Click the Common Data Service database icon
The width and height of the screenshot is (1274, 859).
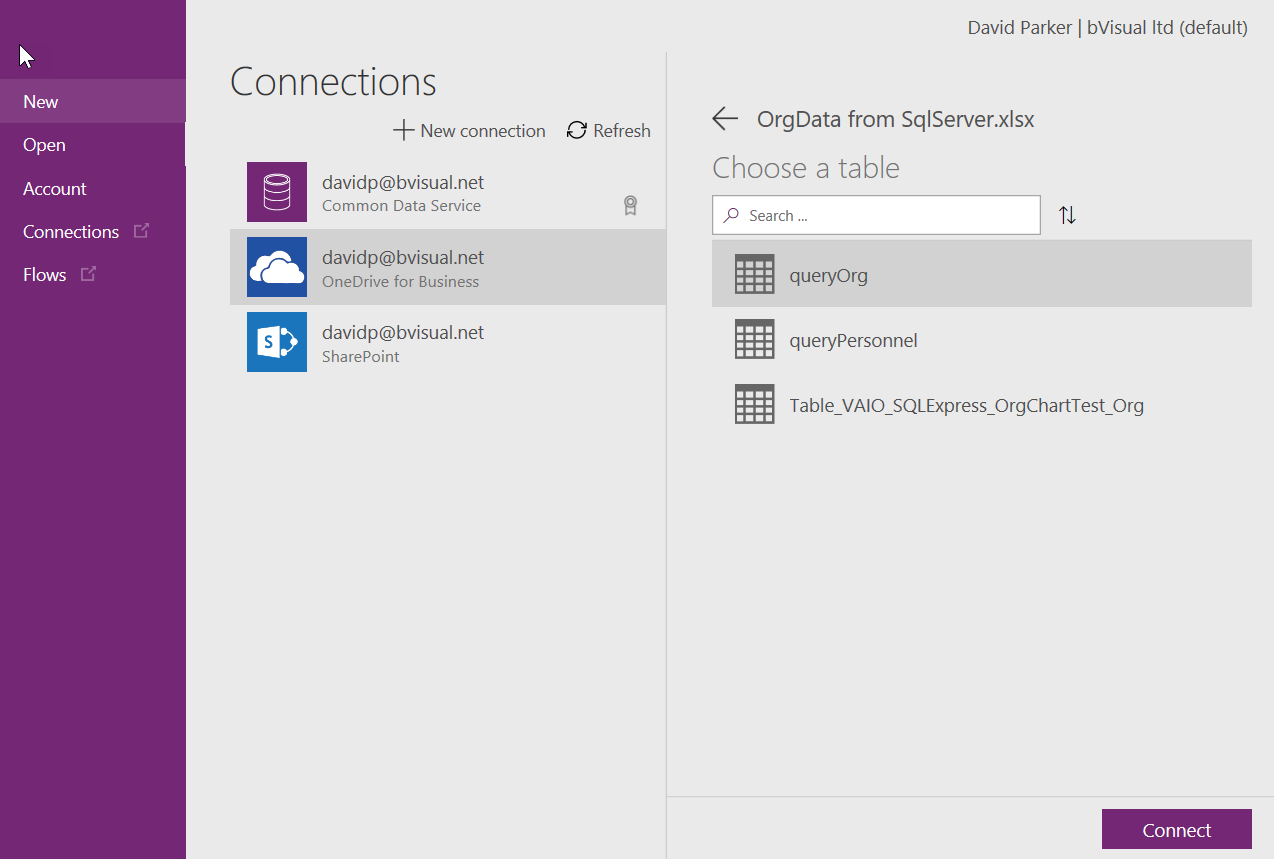tap(277, 191)
